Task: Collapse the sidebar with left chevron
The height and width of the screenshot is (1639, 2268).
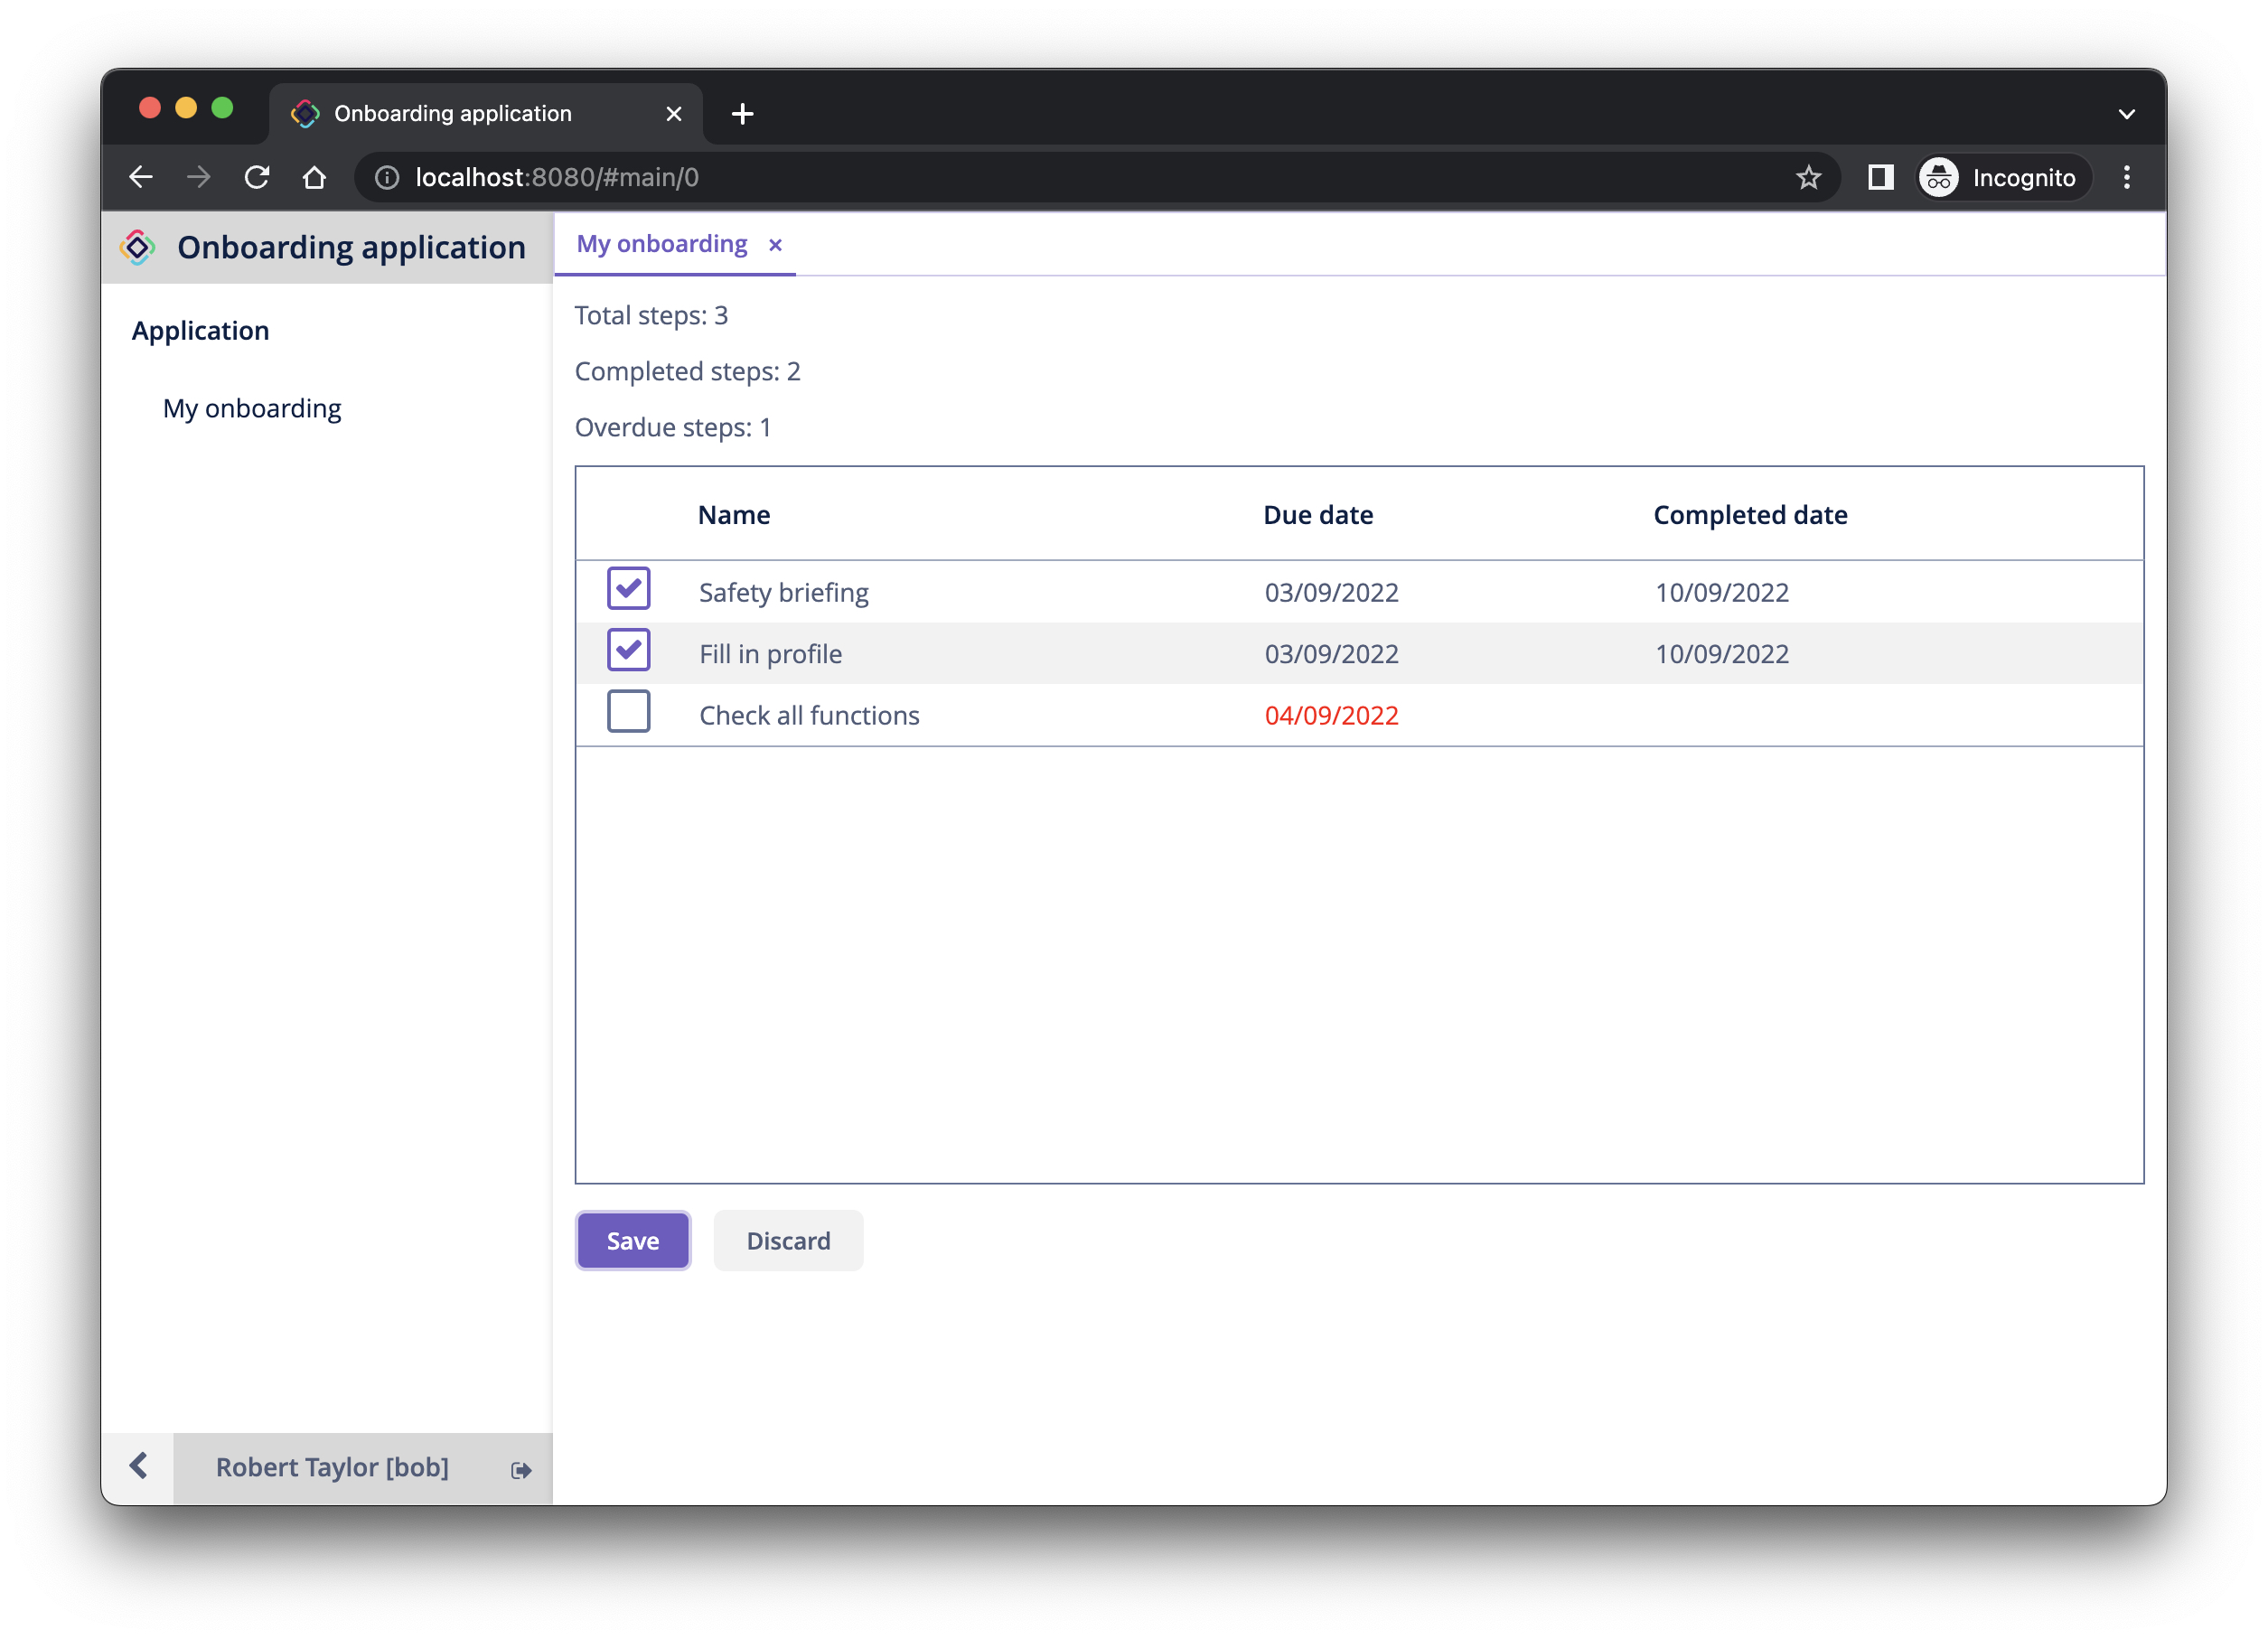Action: pos(138,1467)
